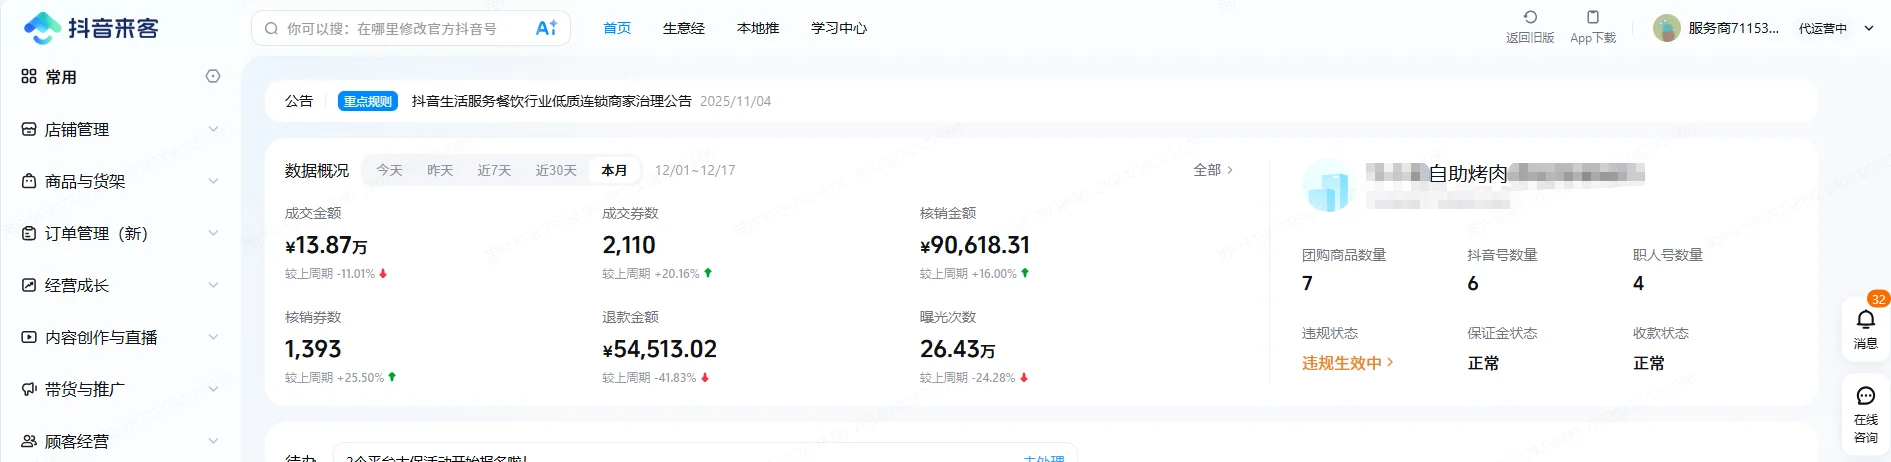
Task: Click the 收款状态 正常 value
Action: [x=1649, y=363]
